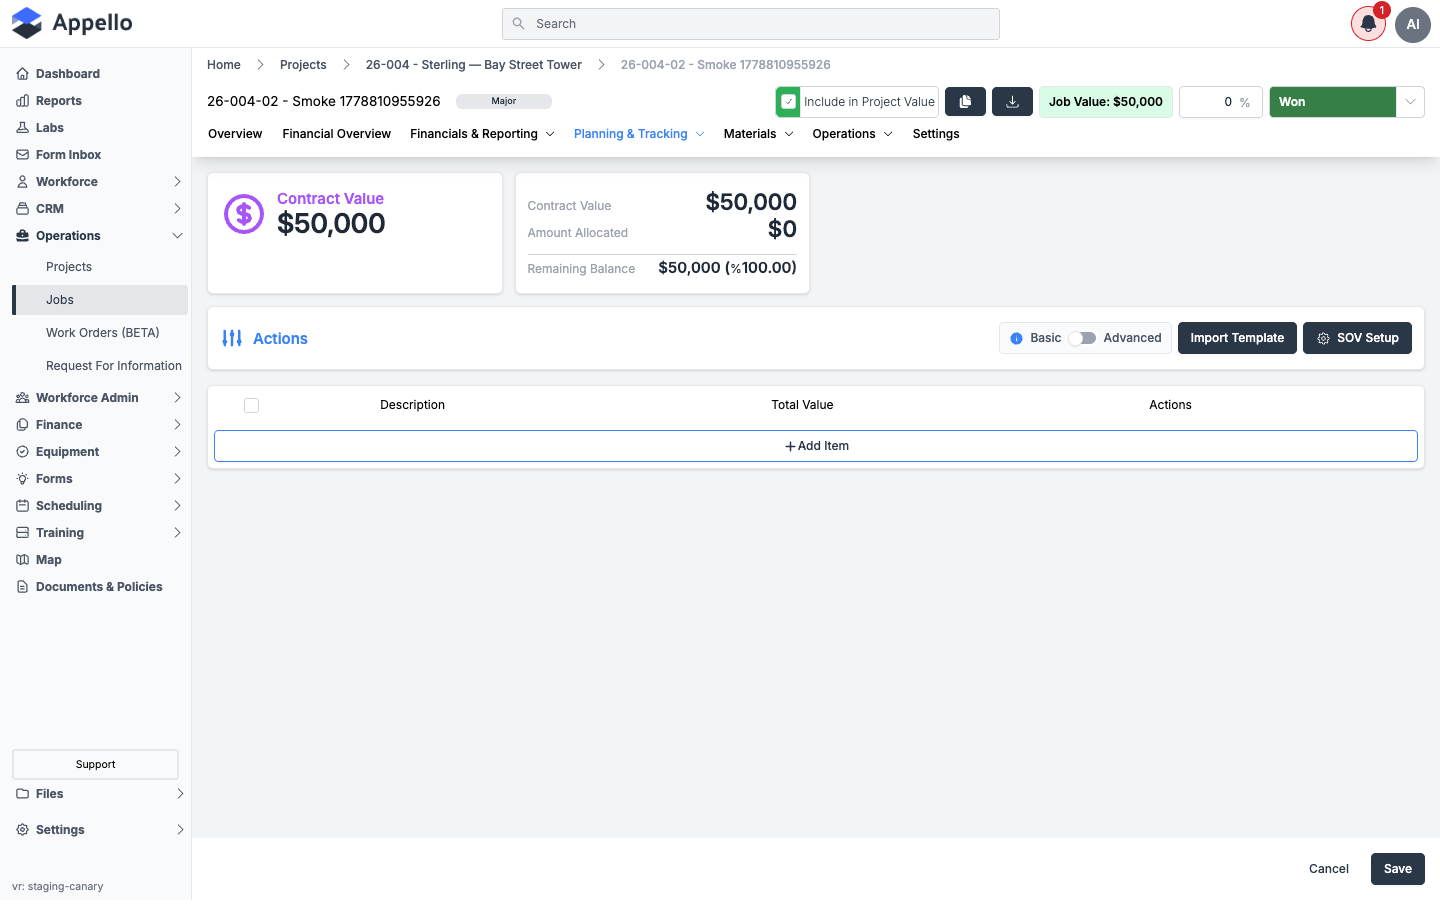1440x918 pixels.
Task: Cancel the current edits
Action: (x=1329, y=869)
